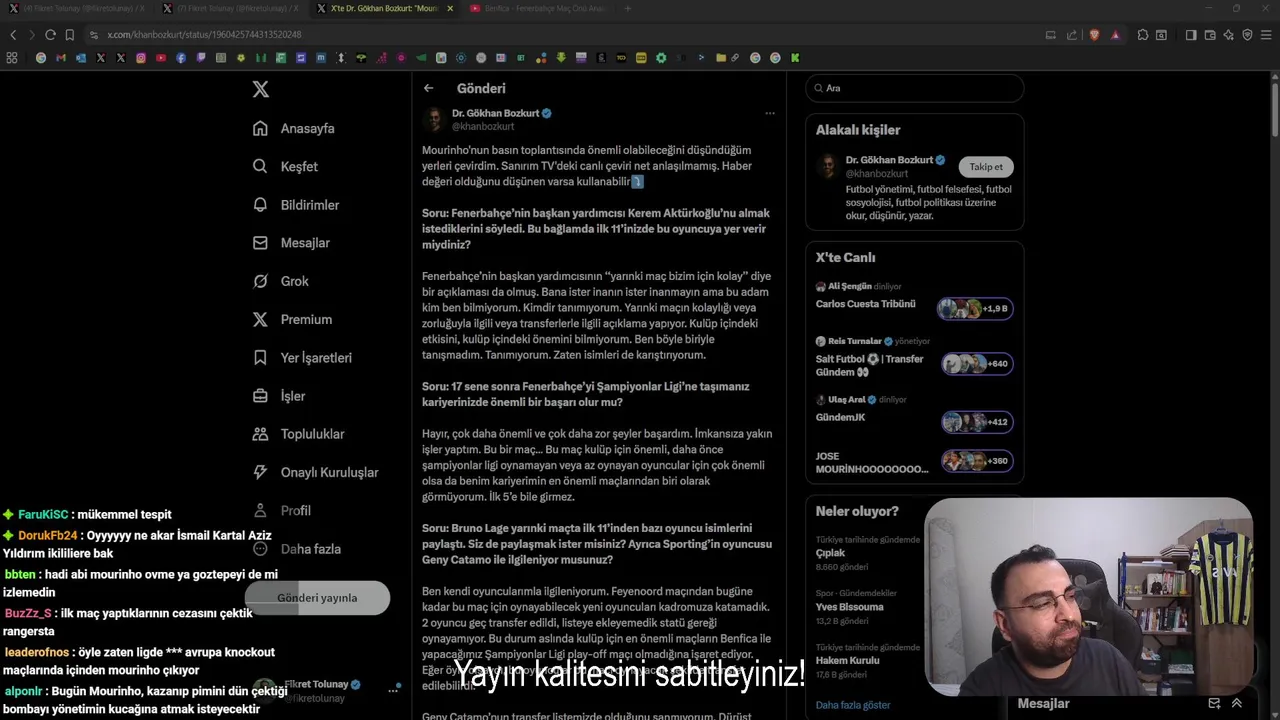Click Takip et follow button

tap(986, 167)
